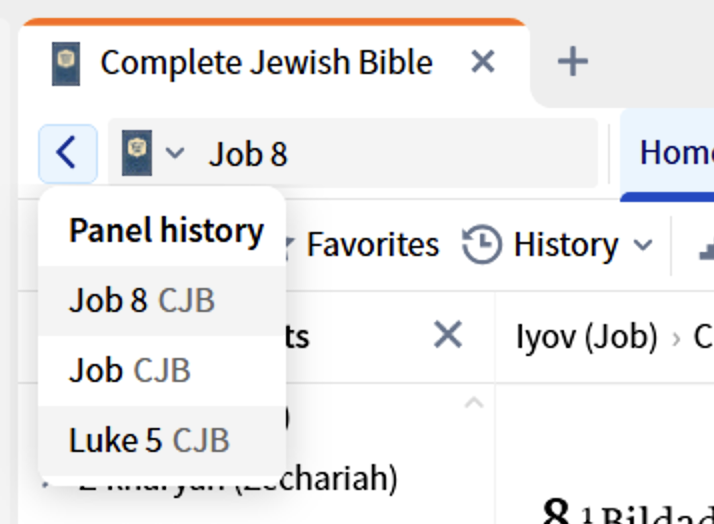Click the back arrow panel history button
Viewport: 714px width, 524px height.
[67, 154]
